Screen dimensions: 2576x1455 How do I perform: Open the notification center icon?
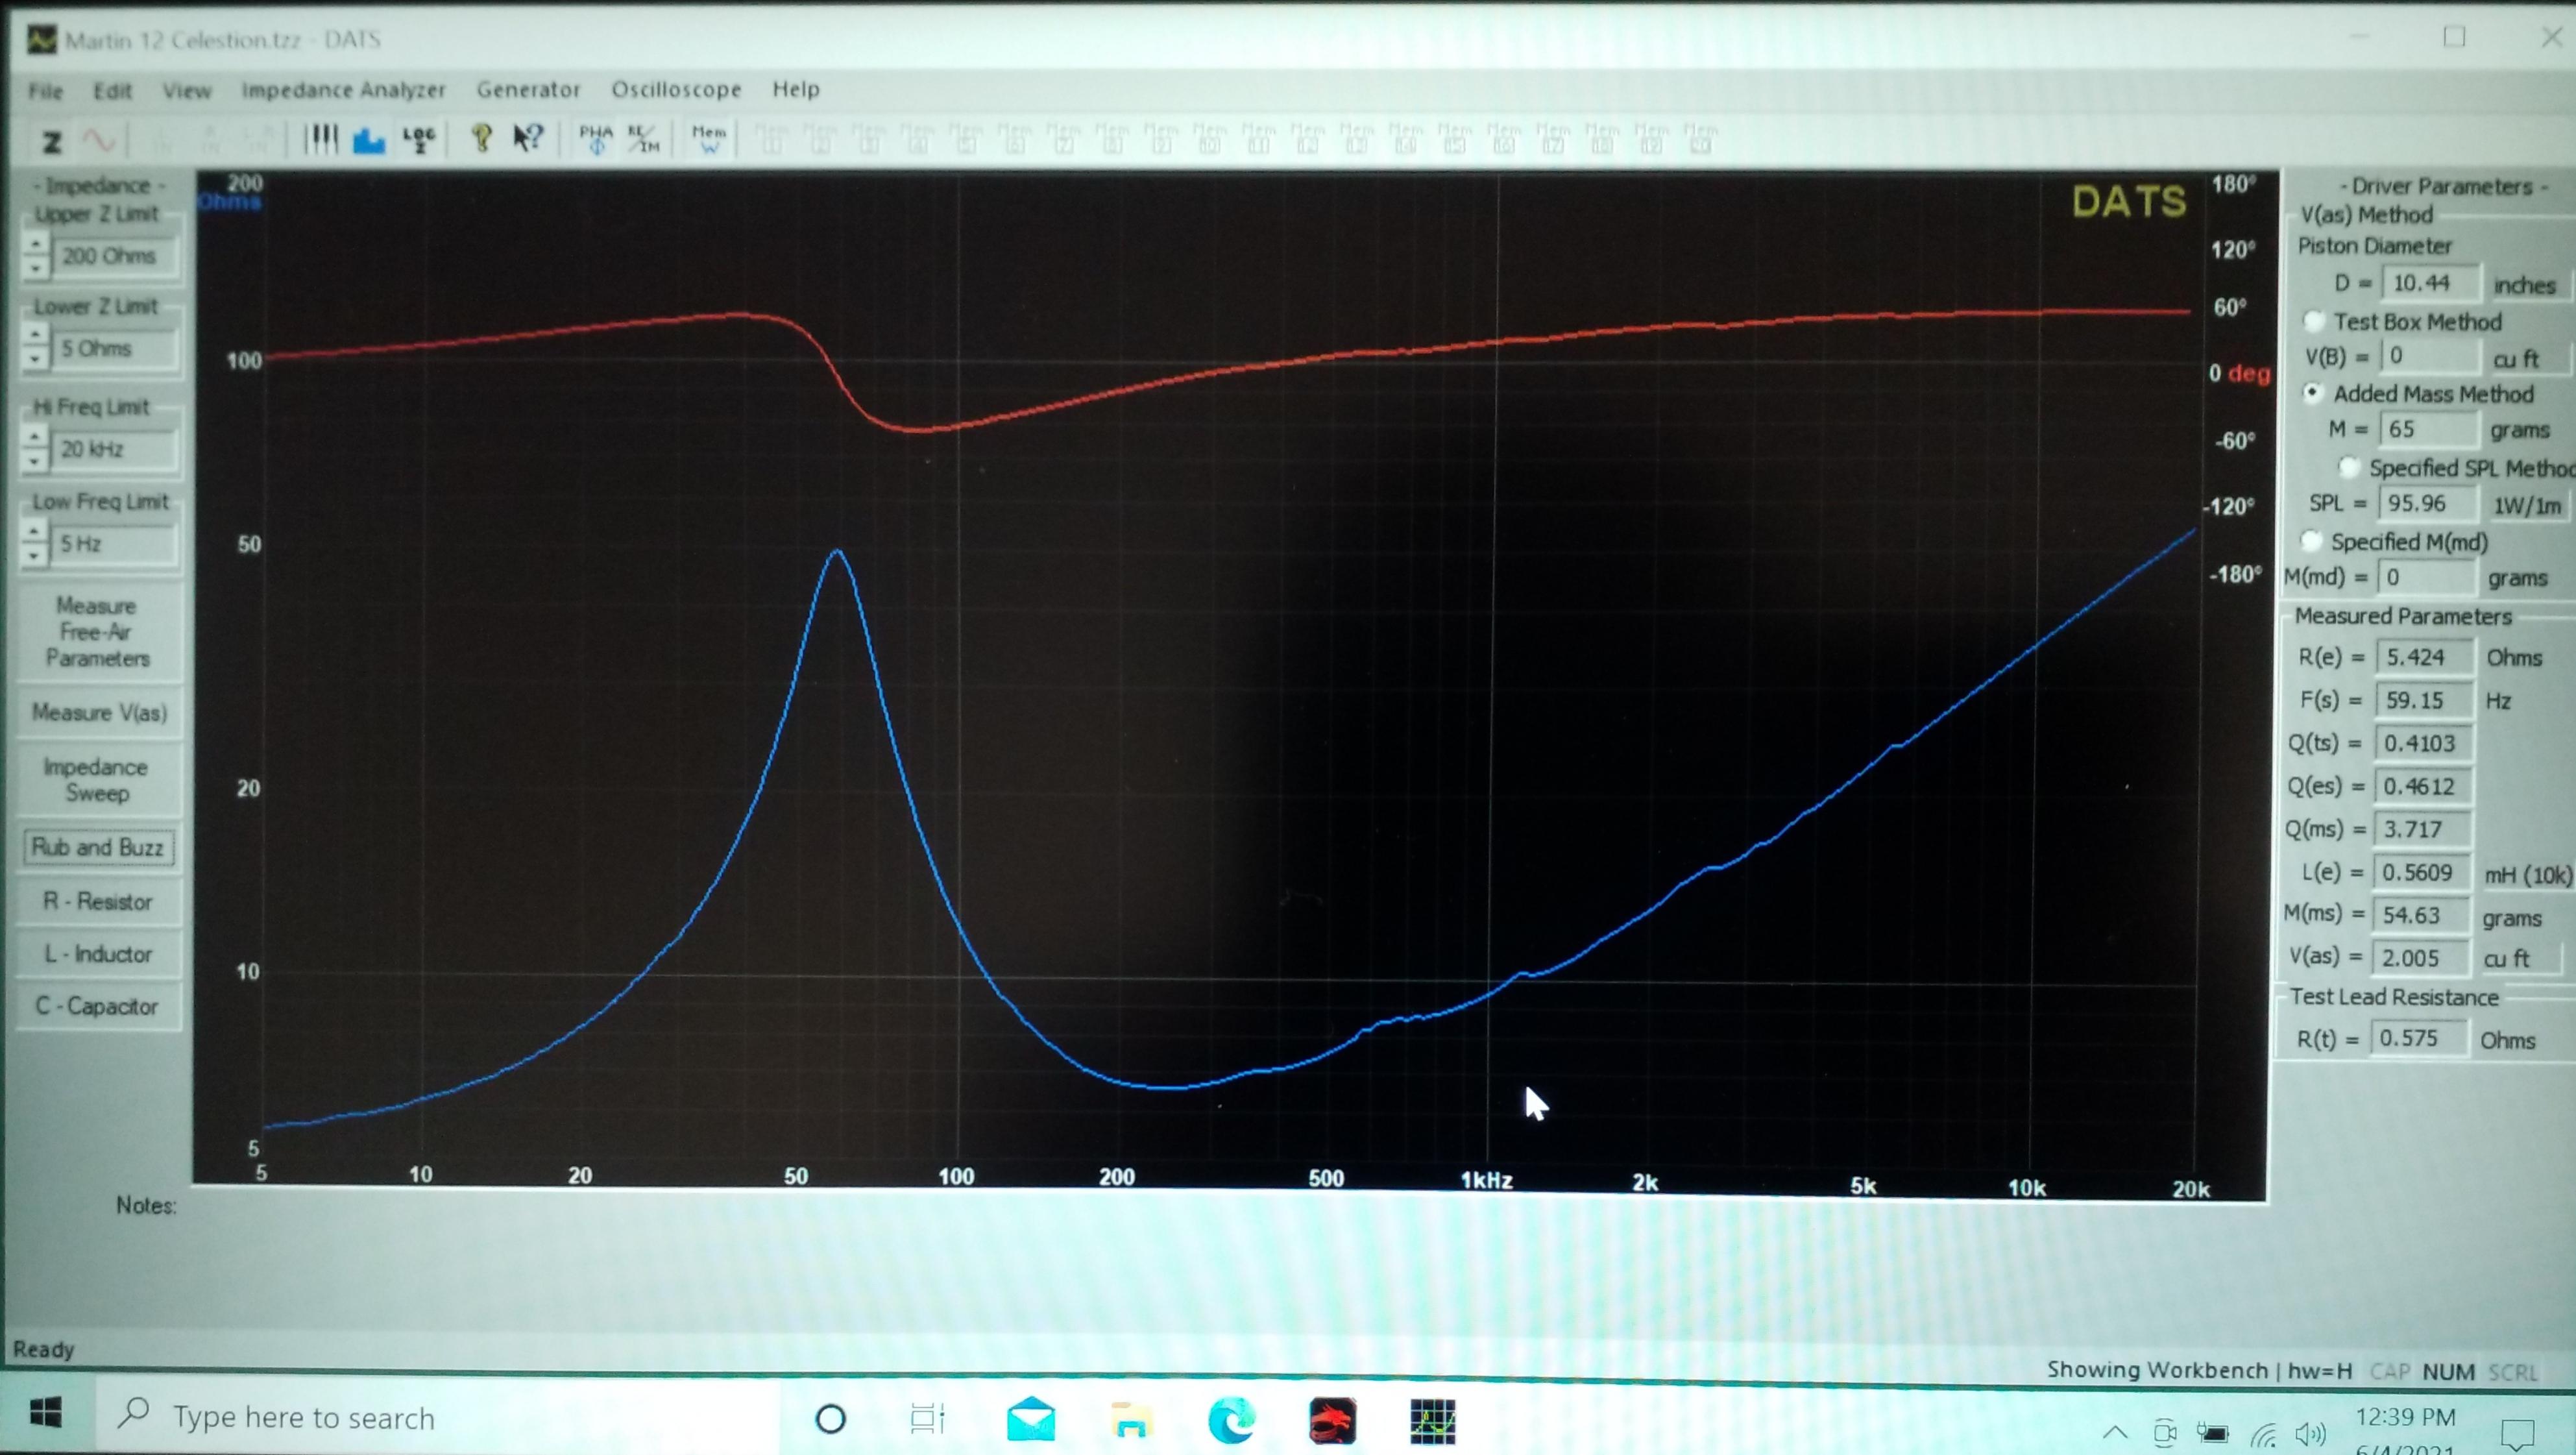click(2518, 1435)
